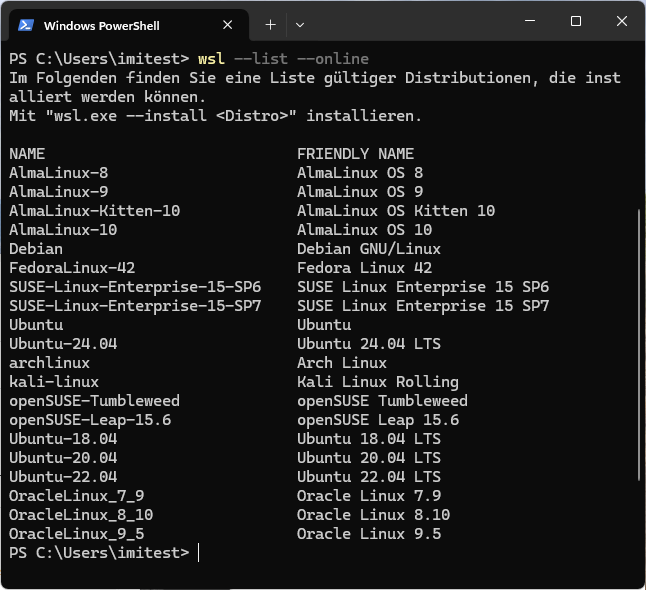Click the 'wsl' command text

click(211, 59)
